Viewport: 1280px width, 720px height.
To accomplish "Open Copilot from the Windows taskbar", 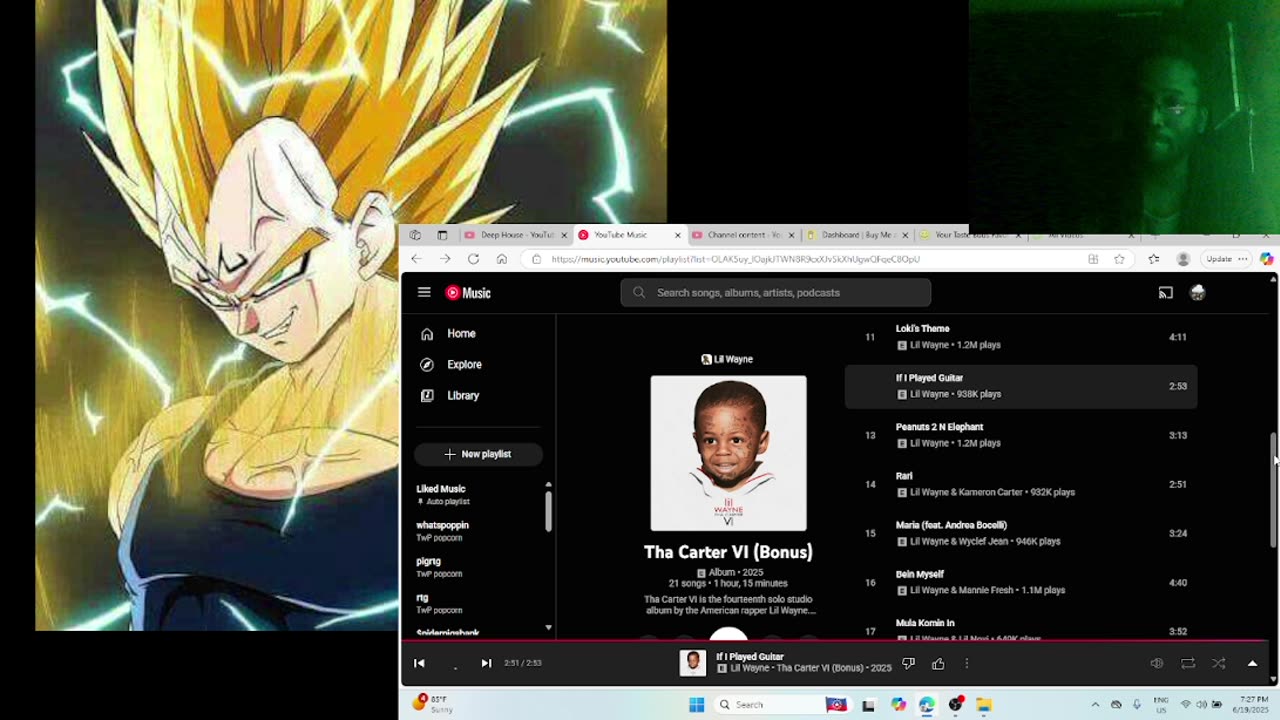I will coord(898,705).
